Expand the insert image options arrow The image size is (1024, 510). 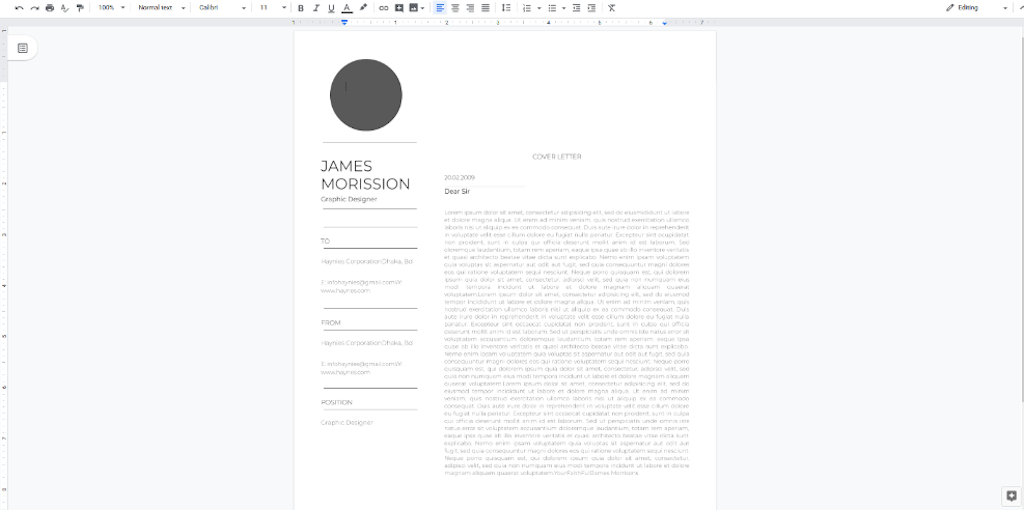(x=423, y=8)
